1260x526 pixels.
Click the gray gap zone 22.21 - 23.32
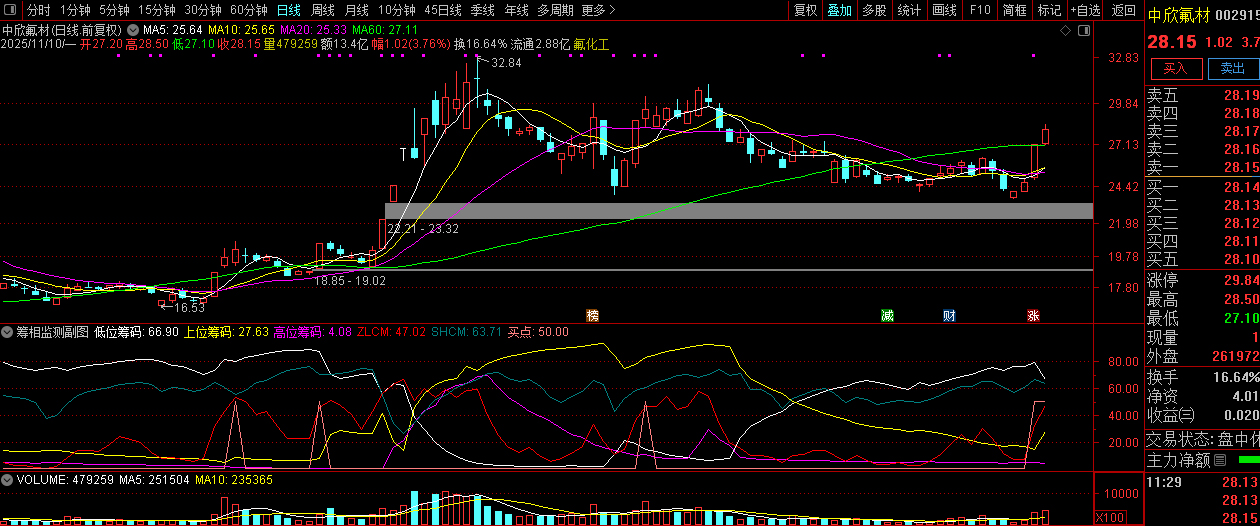coord(739,211)
